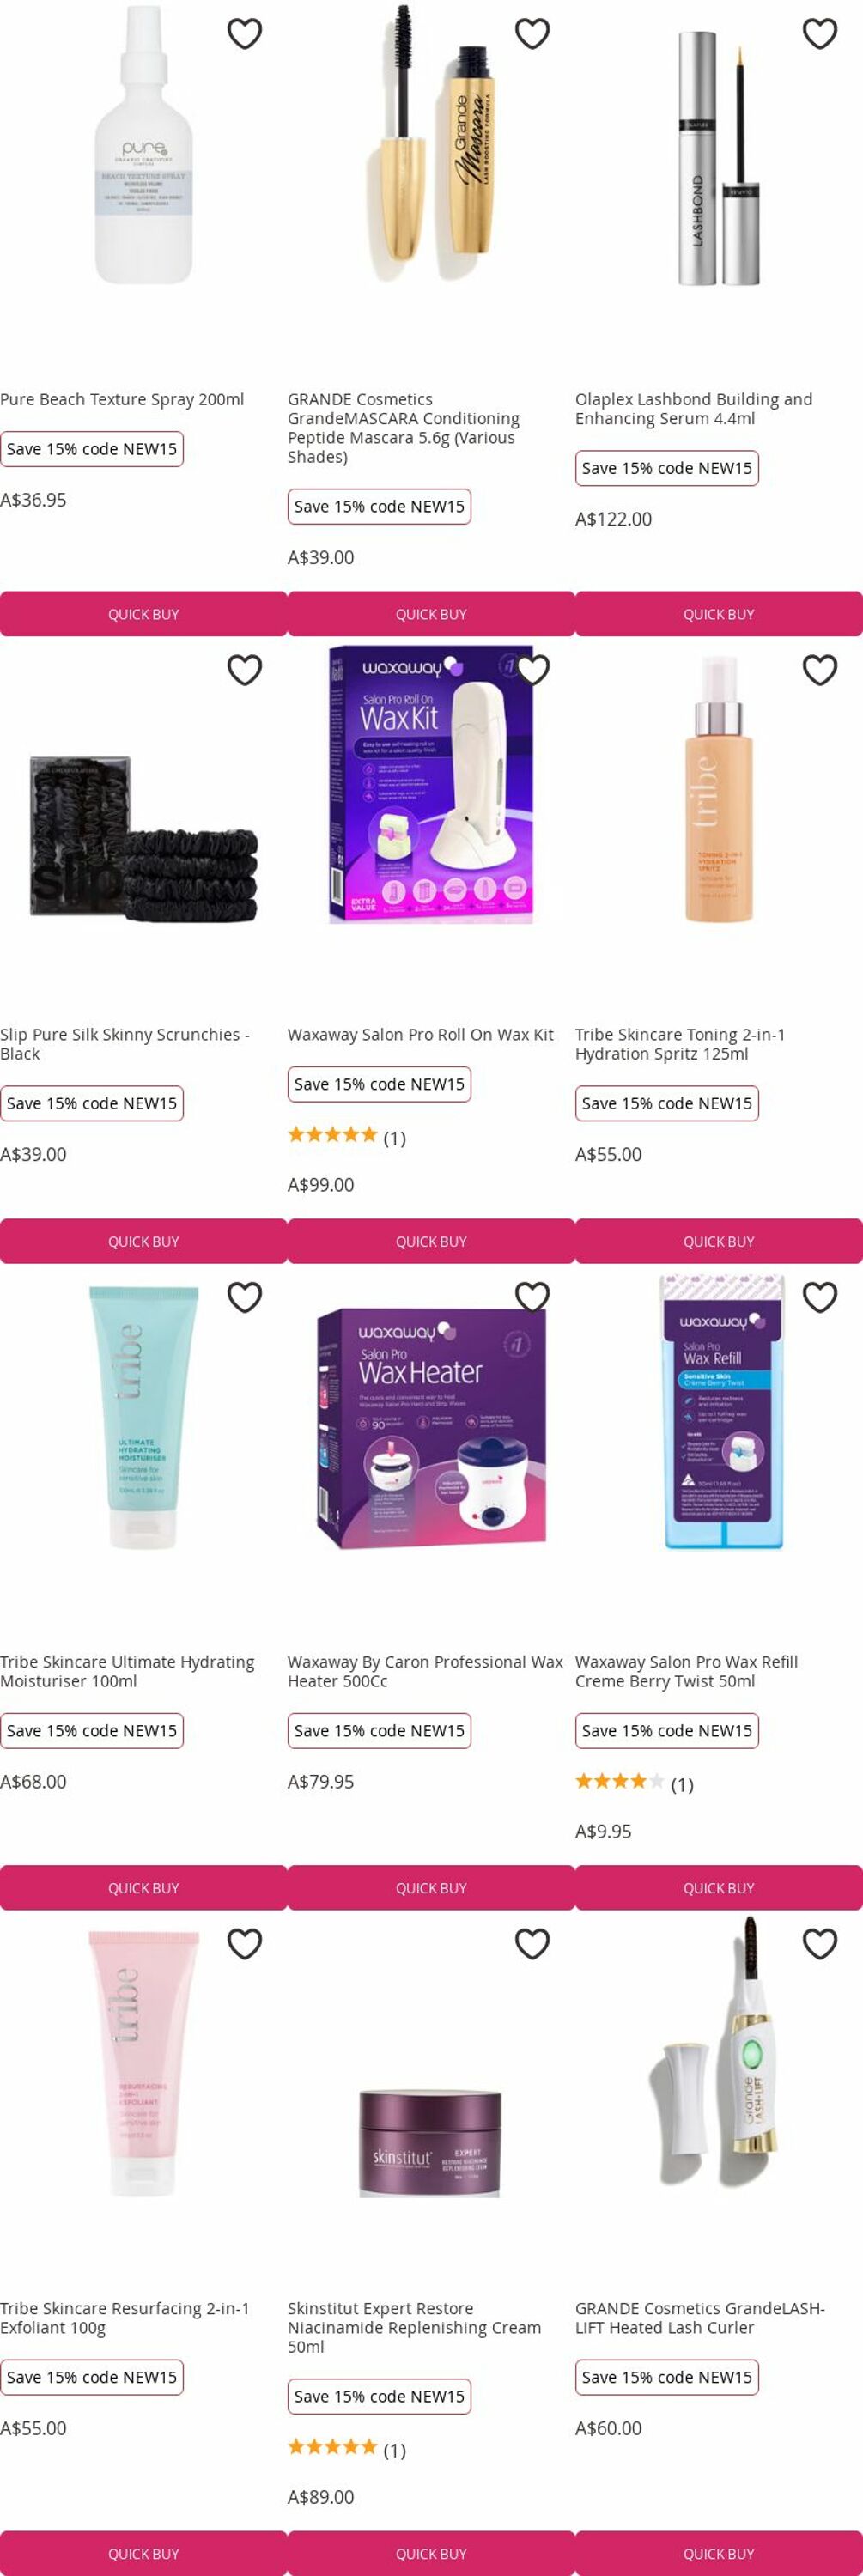Screen dimensions: 863x2576
Task: Heart the Tribe Ultimate Hydrating Moisturiser
Action: pyautogui.click(x=244, y=1297)
